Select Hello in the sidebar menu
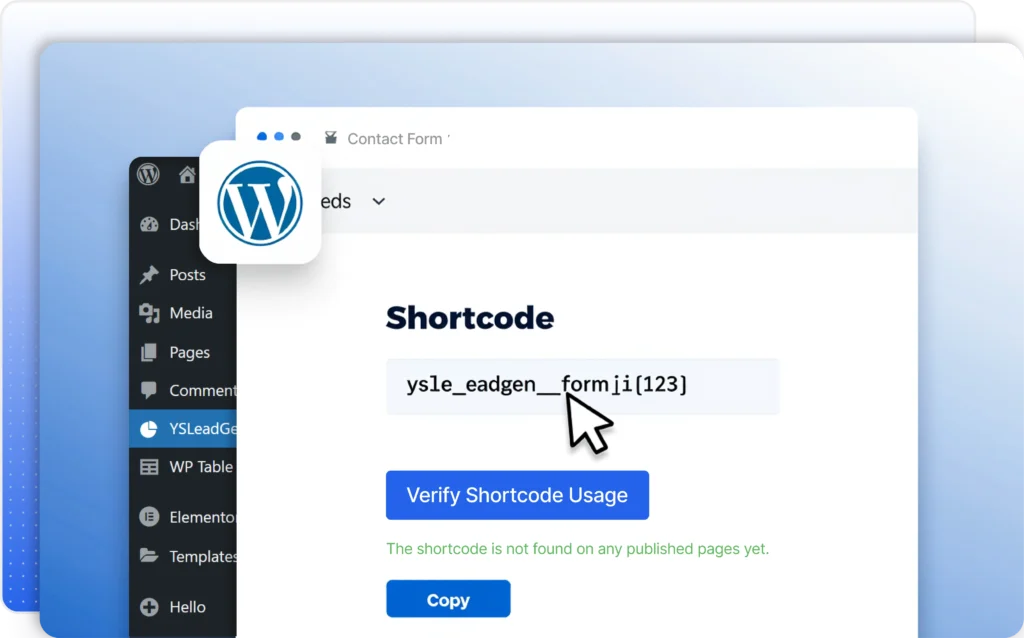Screen dimensions: 1024x638 point(187,607)
